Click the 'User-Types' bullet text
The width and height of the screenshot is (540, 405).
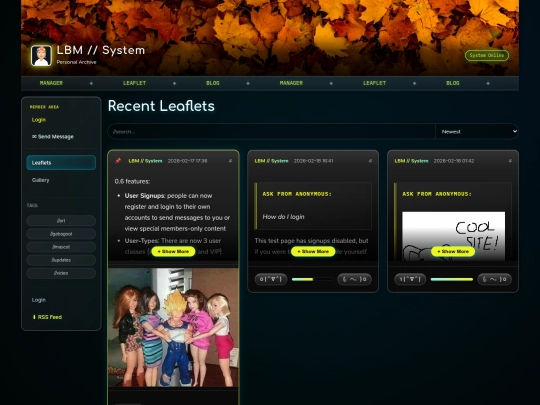142,241
